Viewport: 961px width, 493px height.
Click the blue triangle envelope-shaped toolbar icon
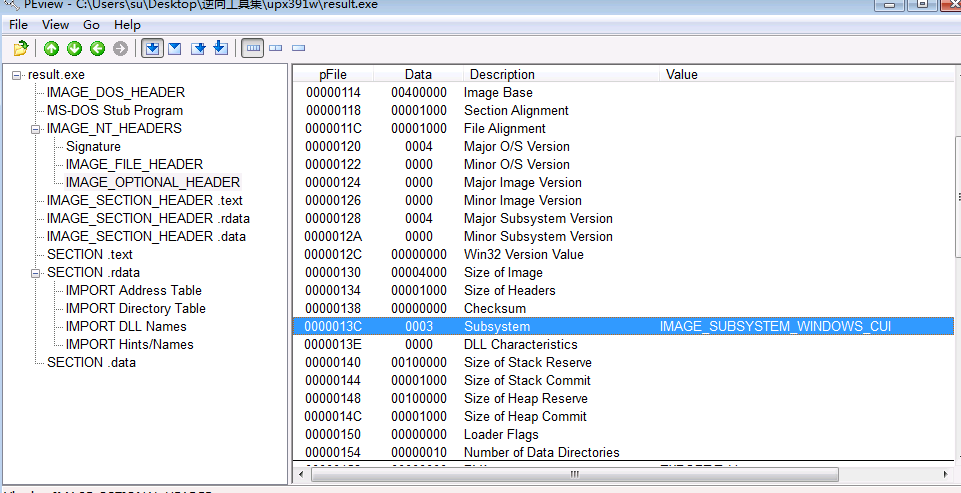tap(175, 48)
